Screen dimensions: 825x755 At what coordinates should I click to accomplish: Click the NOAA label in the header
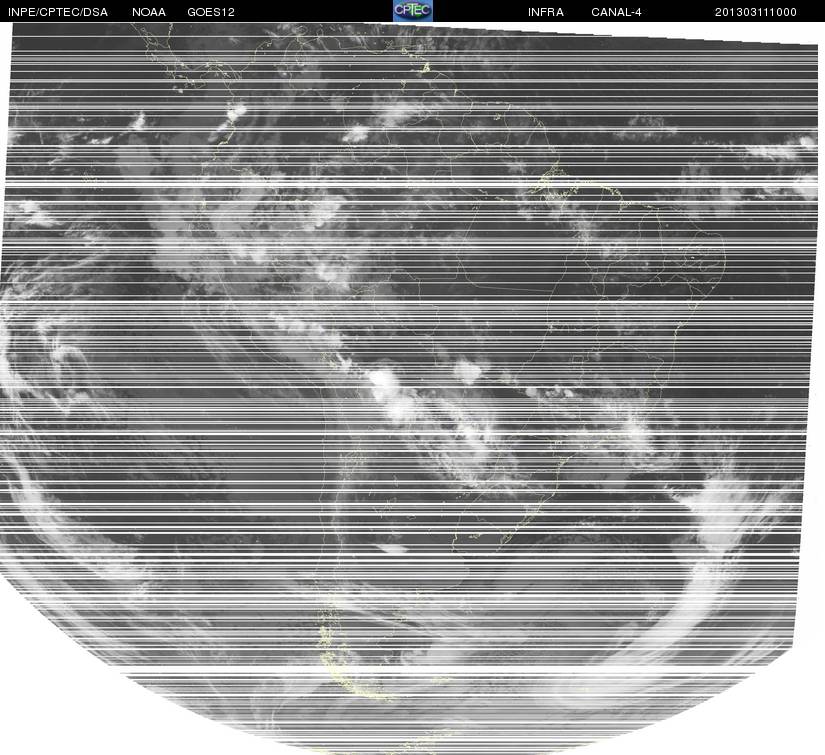coord(149,12)
